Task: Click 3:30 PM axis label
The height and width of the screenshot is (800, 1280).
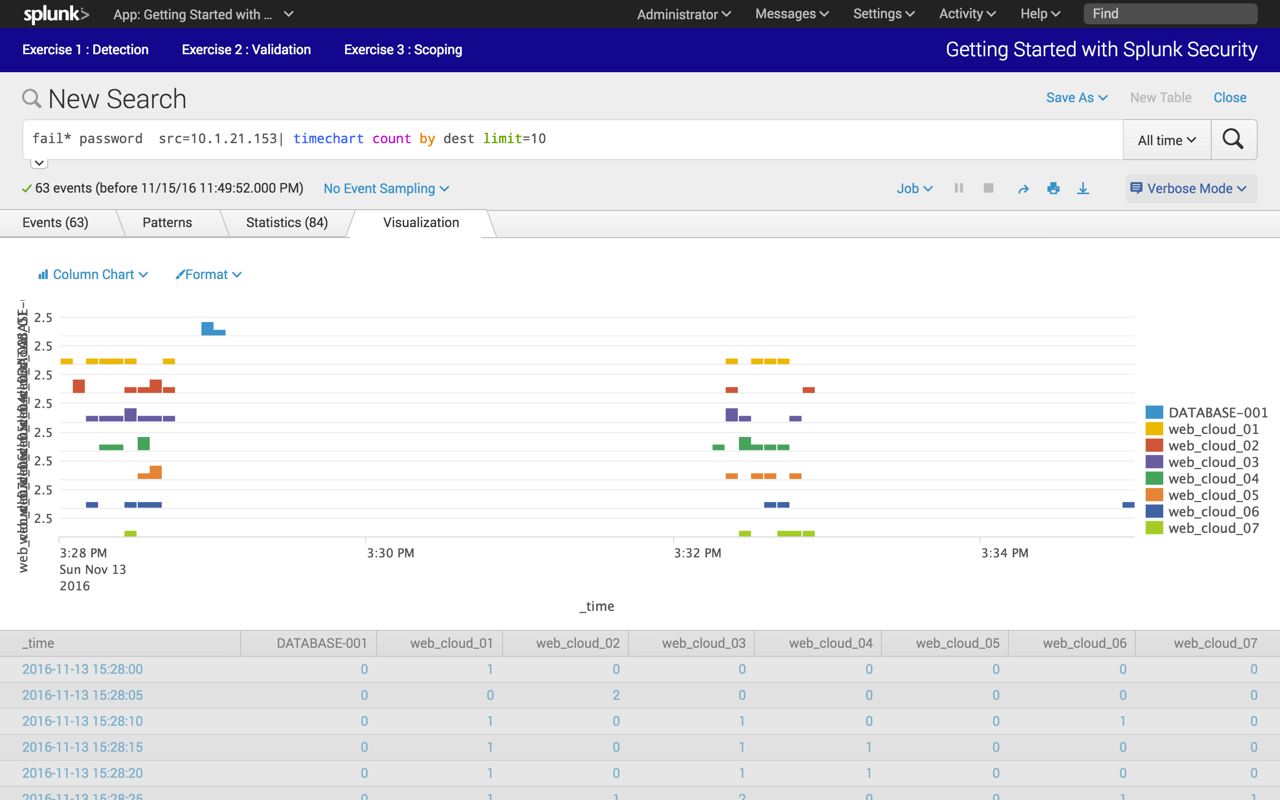Action: click(390, 553)
